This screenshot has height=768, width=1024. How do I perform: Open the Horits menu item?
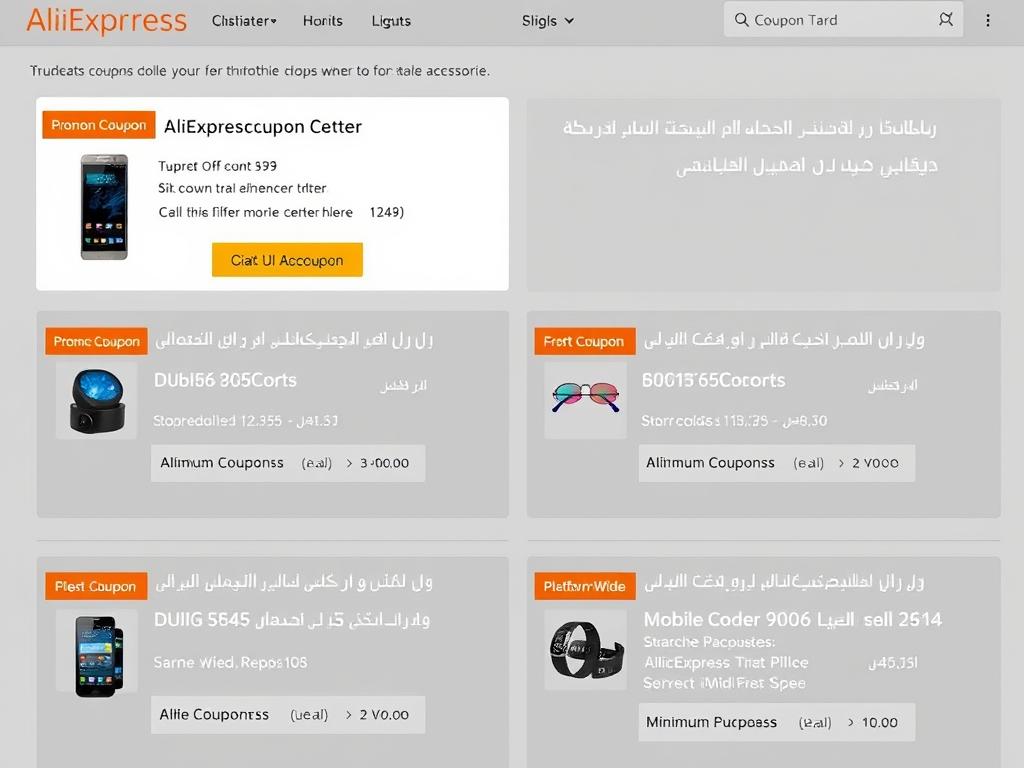323,21
